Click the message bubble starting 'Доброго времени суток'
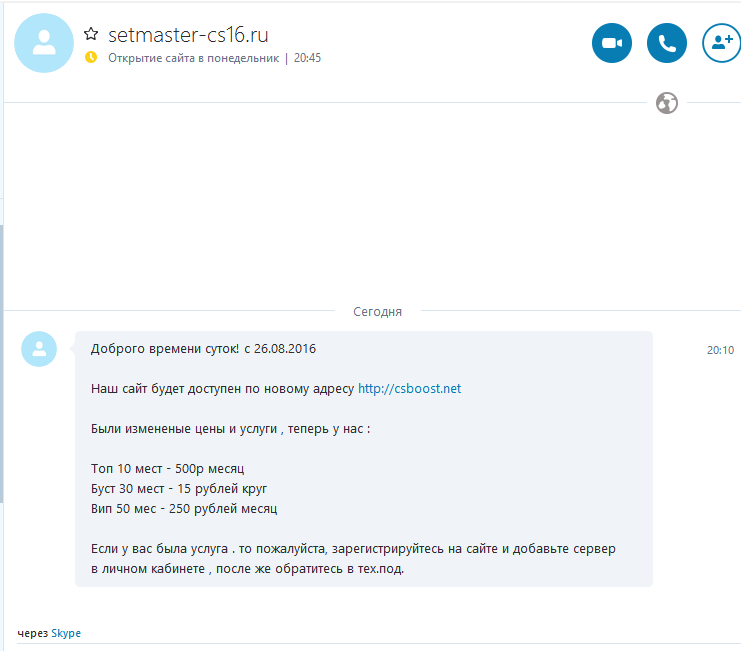The width and height of the screenshot is (741, 651). [x=364, y=459]
